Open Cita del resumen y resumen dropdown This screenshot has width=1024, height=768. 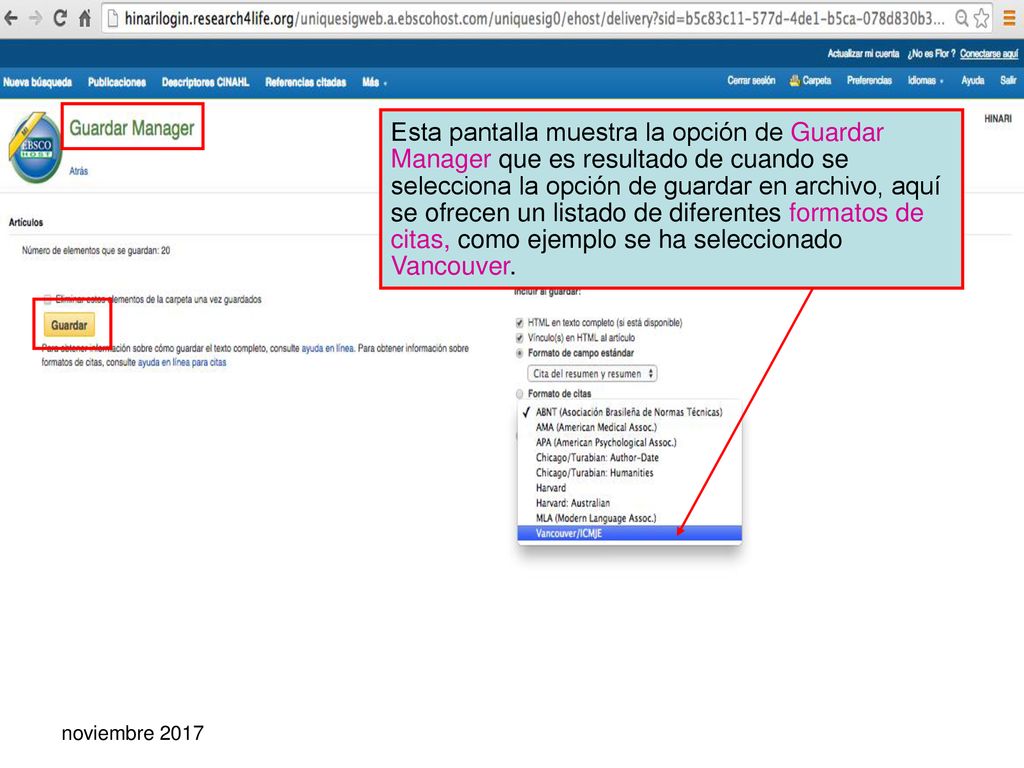click(592, 374)
